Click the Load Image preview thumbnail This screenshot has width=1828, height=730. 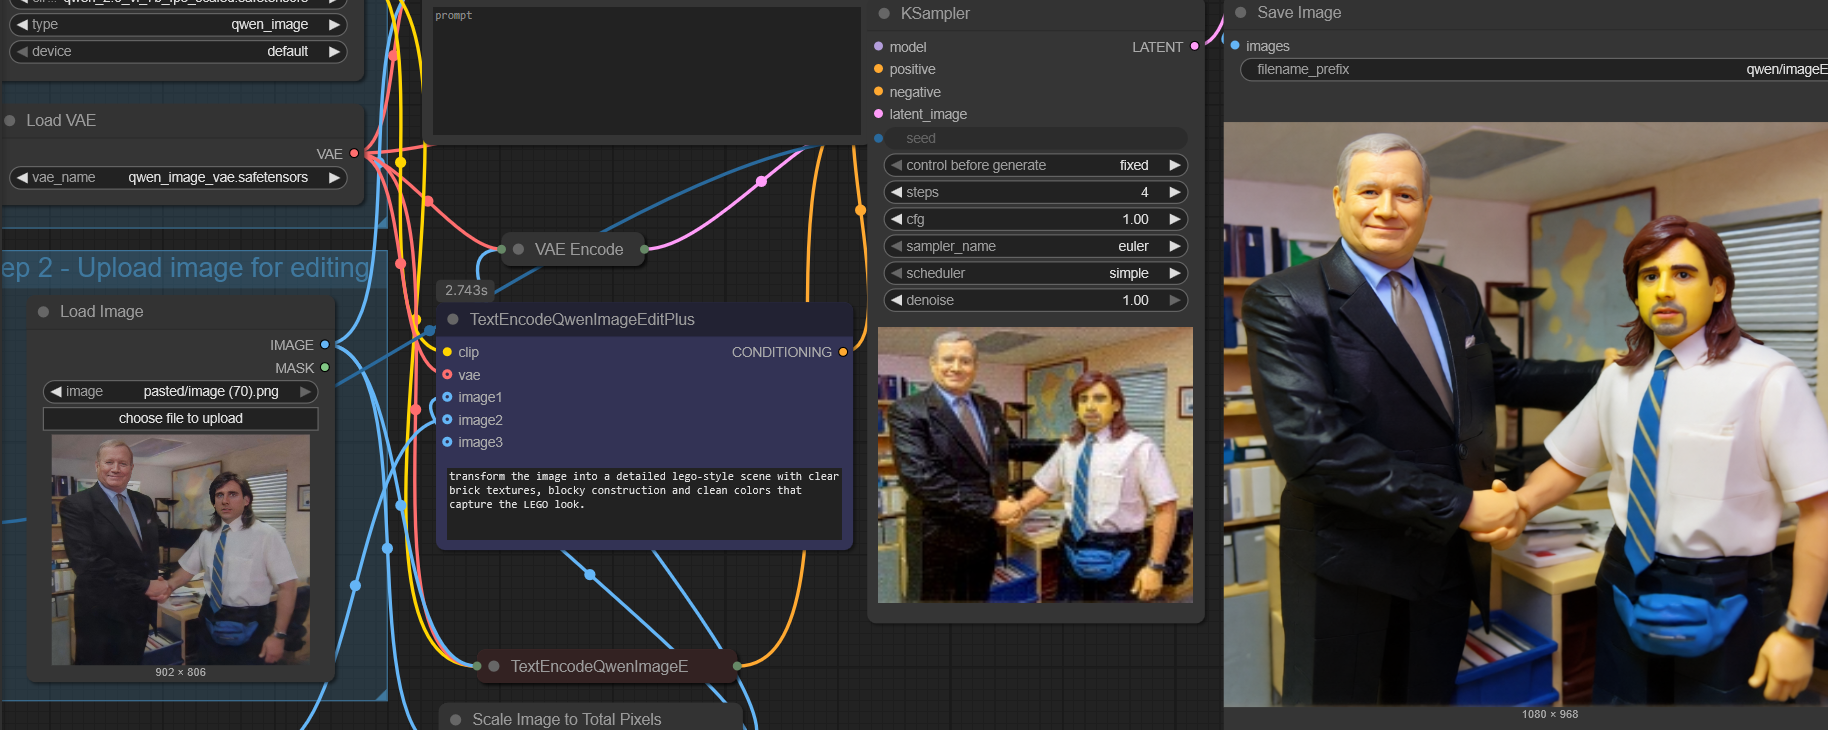[x=181, y=550]
